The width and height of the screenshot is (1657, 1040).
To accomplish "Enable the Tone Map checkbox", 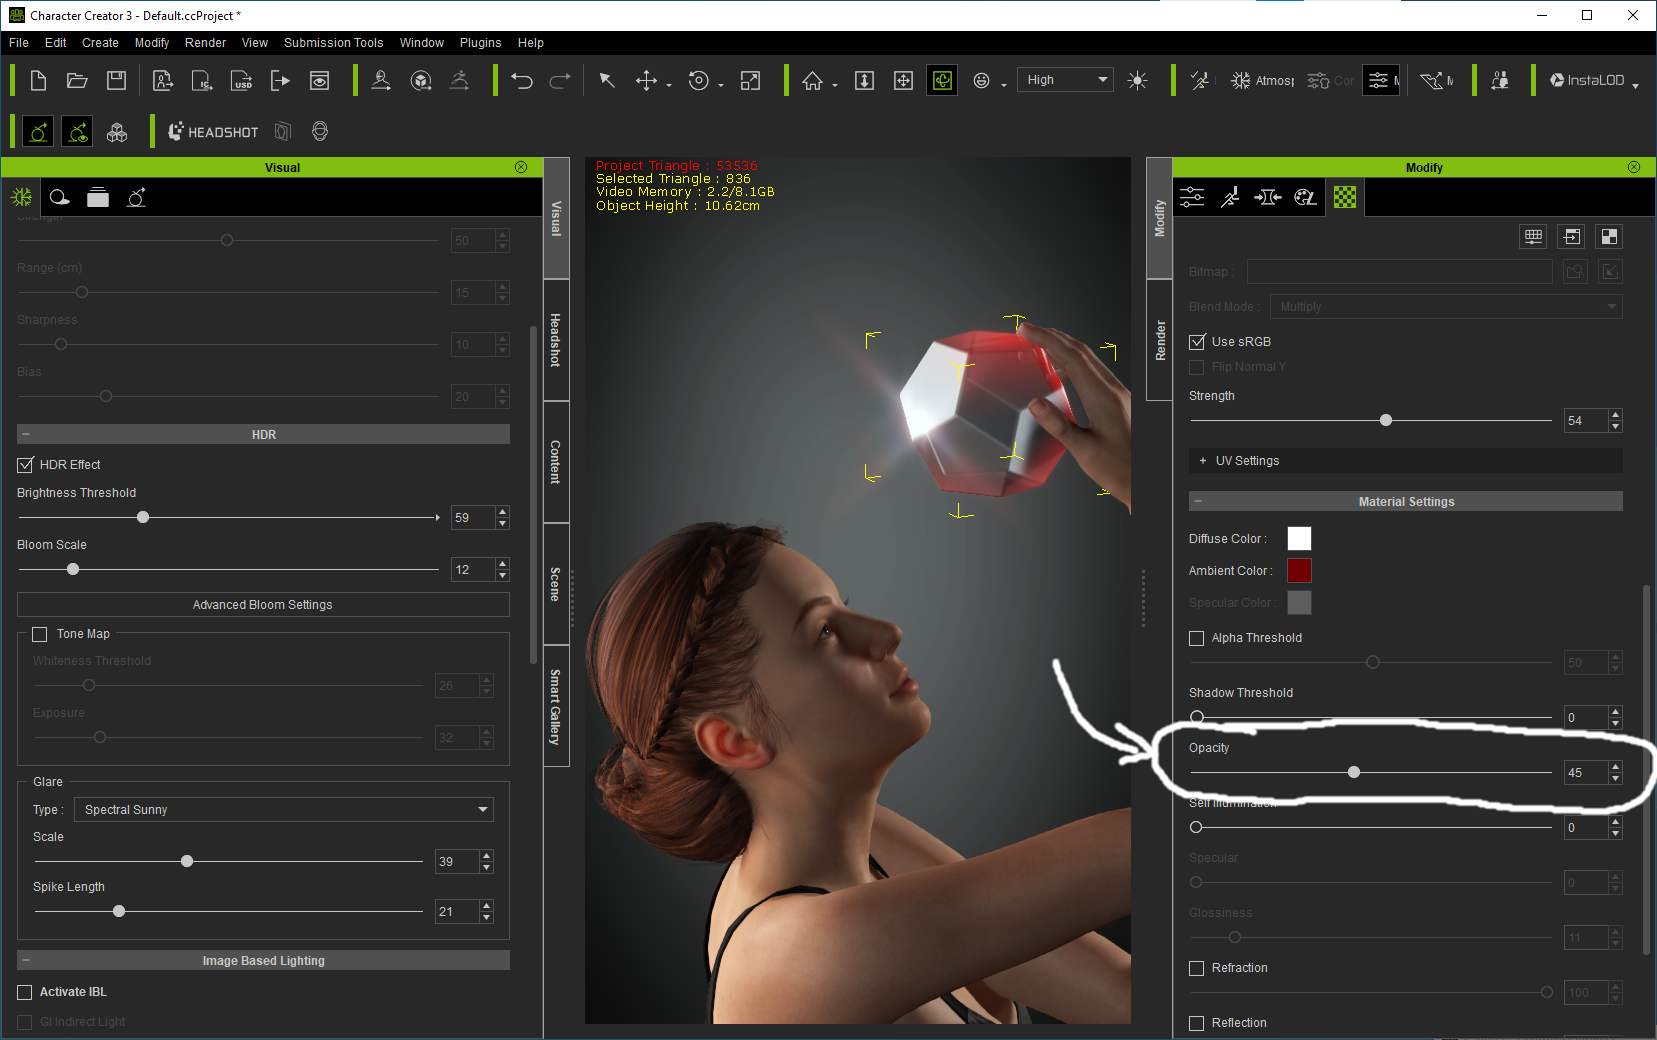I will click(x=40, y=634).
